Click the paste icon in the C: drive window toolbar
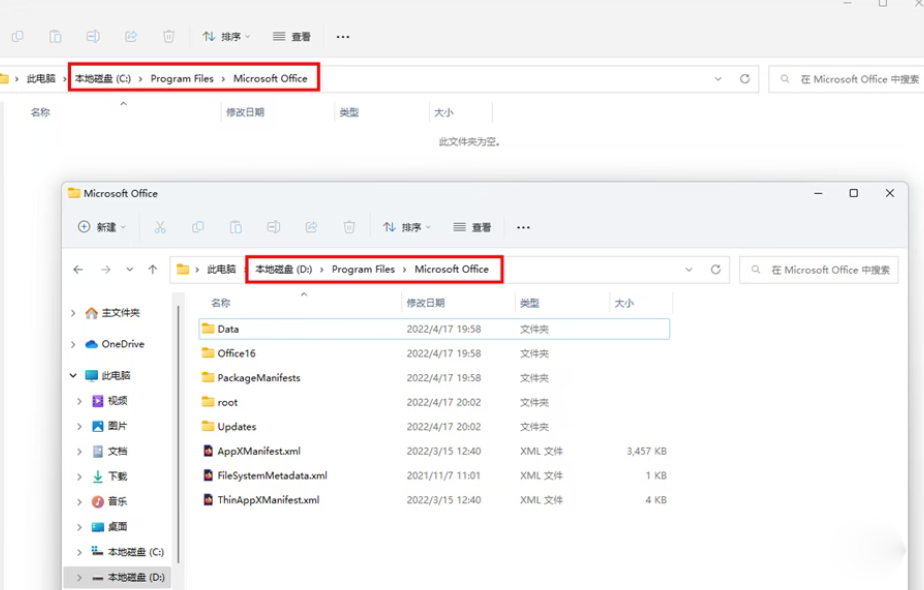The height and width of the screenshot is (590, 924). click(55, 36)
